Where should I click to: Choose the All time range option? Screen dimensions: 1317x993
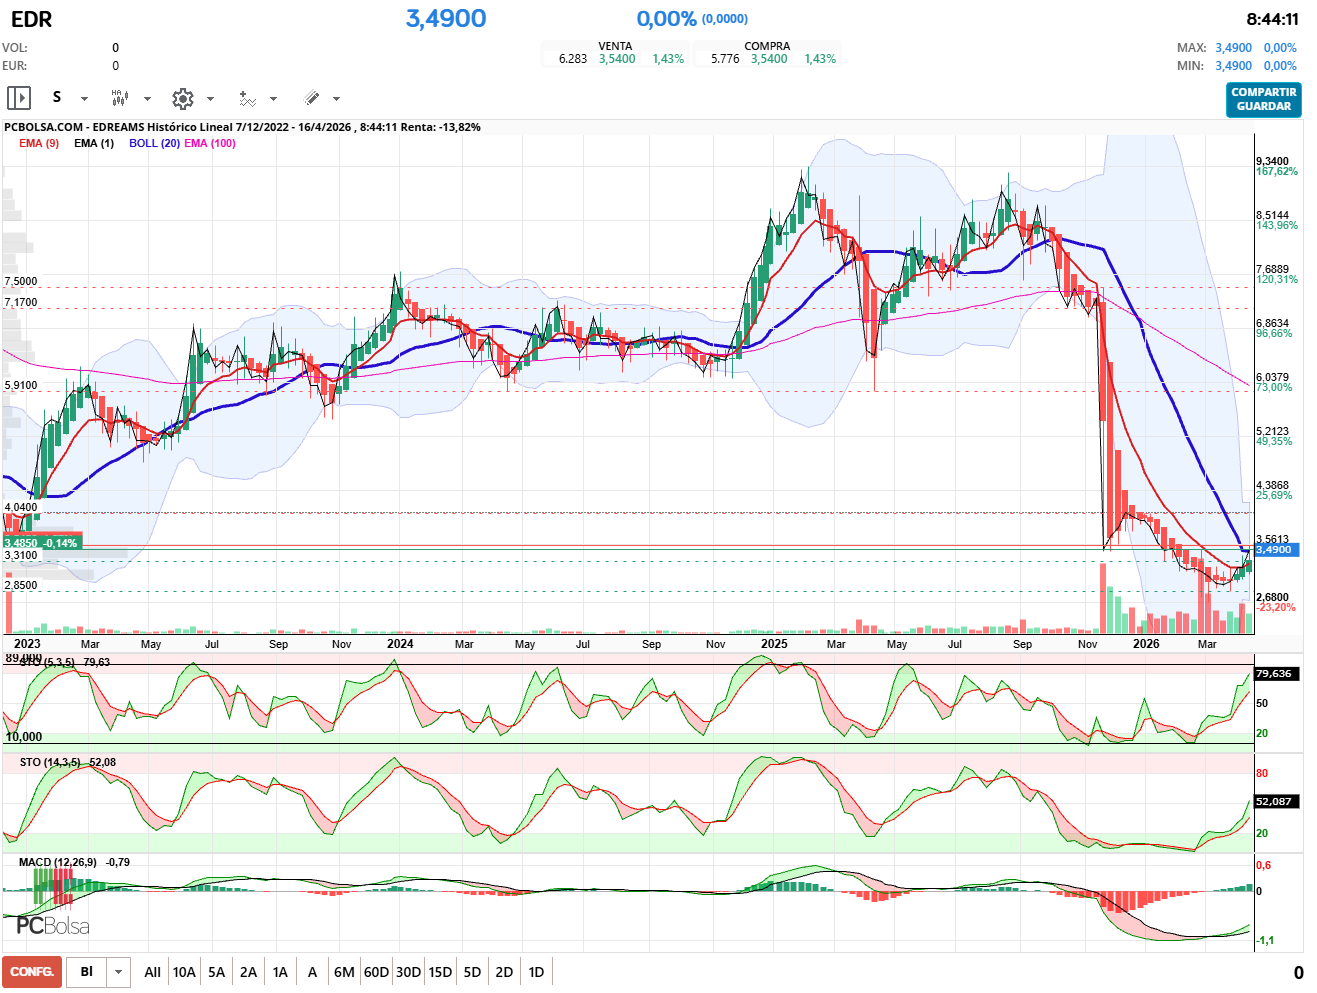tap(152, 972)
